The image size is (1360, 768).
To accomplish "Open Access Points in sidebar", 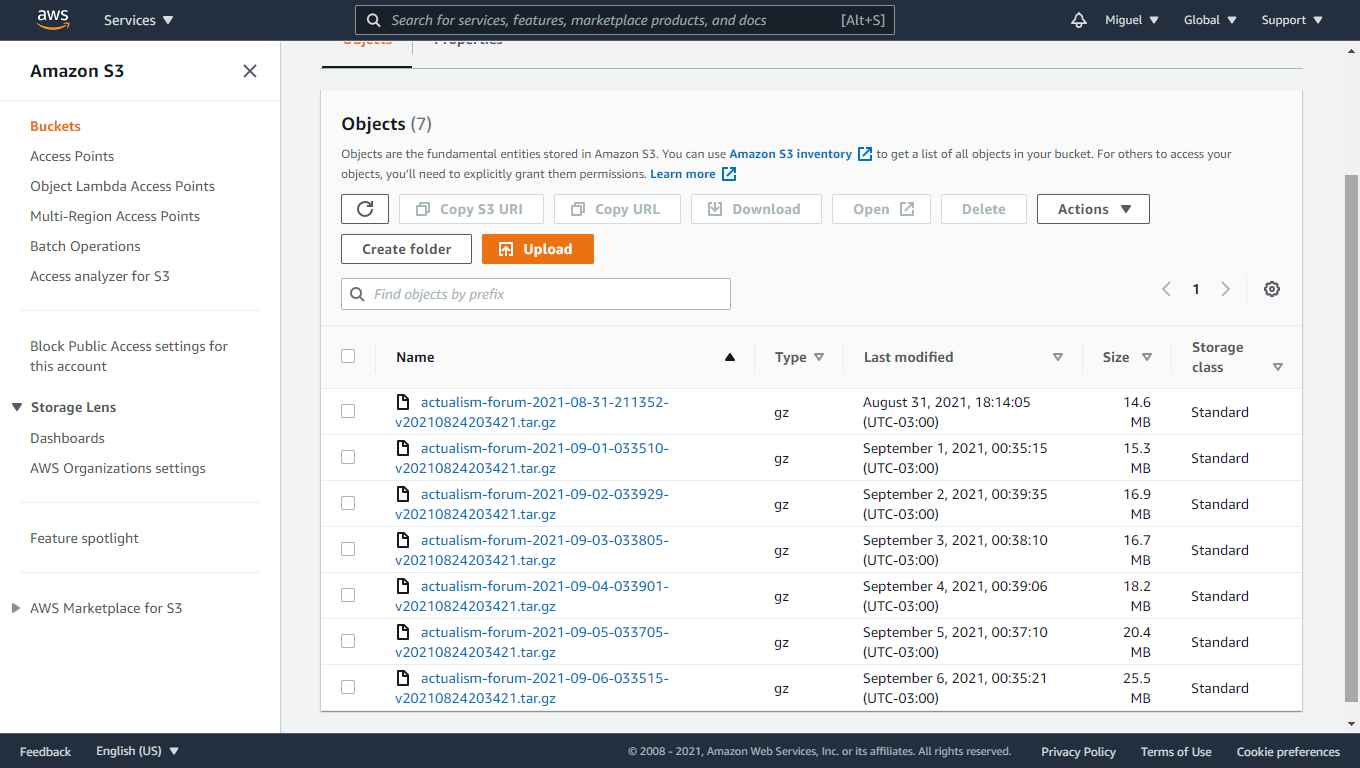I will [x=72, y=156].
